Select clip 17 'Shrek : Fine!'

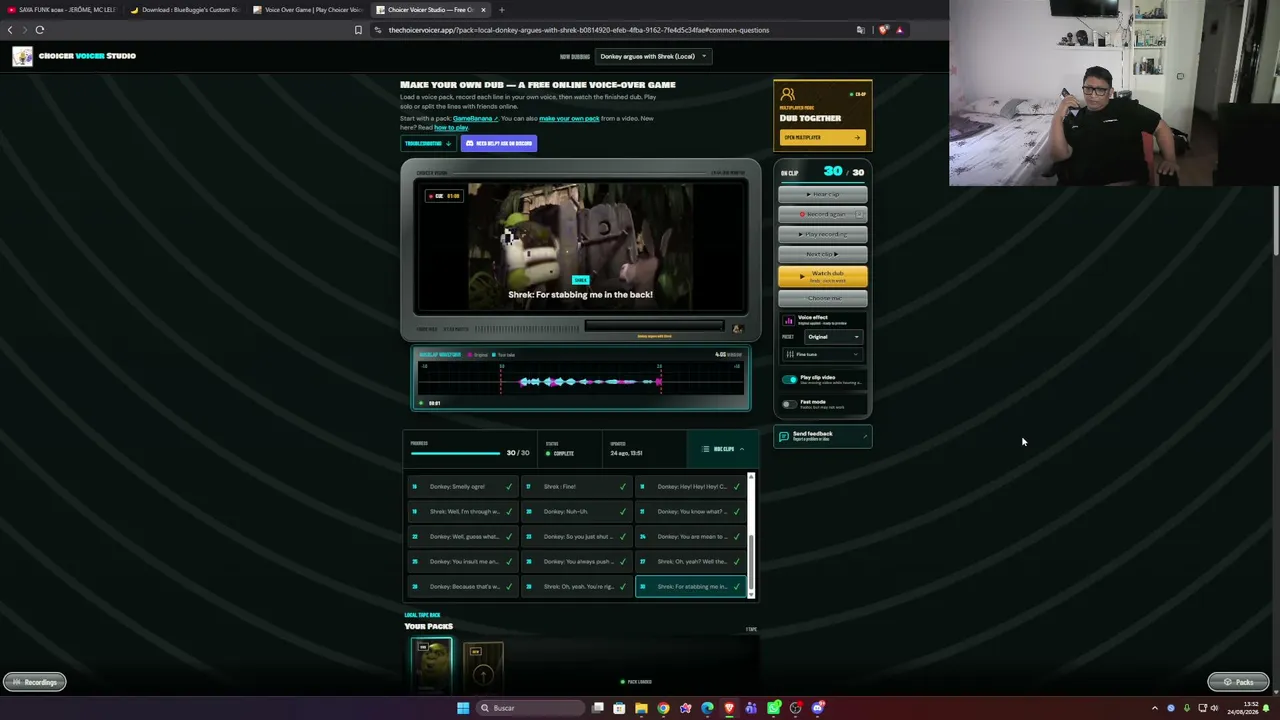click(578, 487)
